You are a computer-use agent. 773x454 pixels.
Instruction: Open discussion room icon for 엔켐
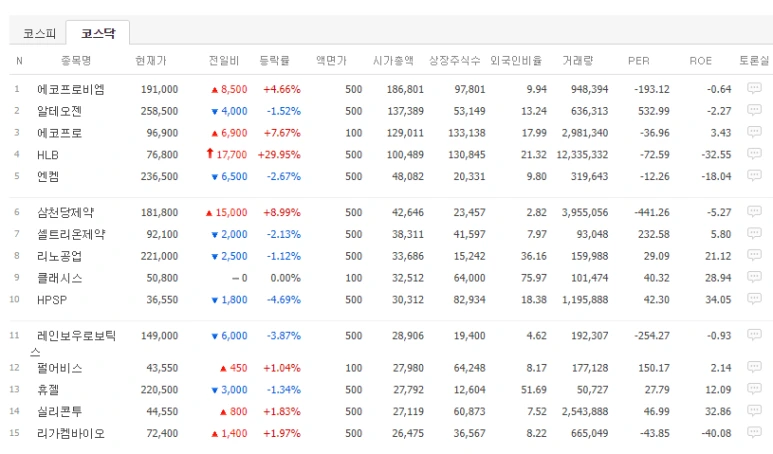click(754, 175)
